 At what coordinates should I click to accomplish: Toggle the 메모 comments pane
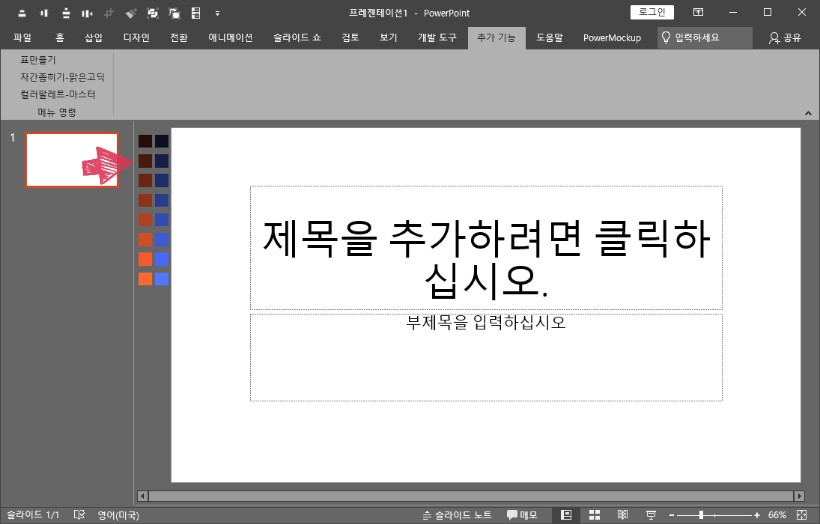pos(522,515)
